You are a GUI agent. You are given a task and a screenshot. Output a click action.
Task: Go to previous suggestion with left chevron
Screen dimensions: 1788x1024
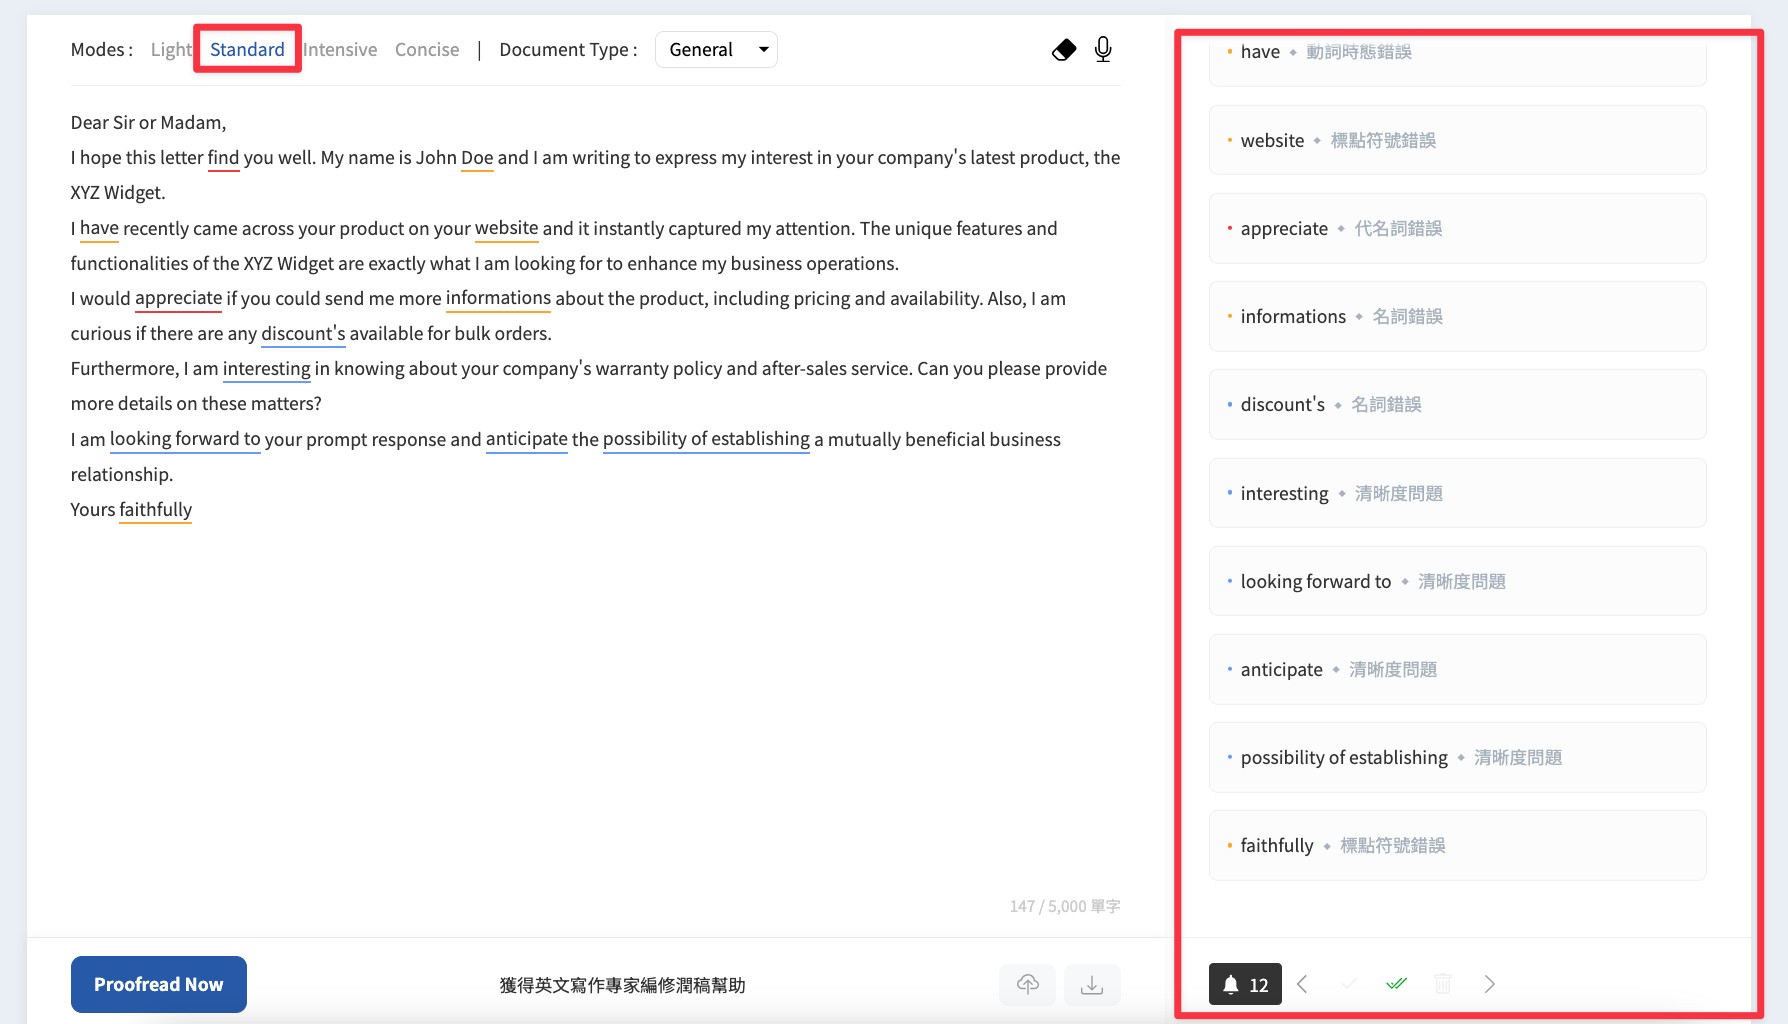point(1302,984)
